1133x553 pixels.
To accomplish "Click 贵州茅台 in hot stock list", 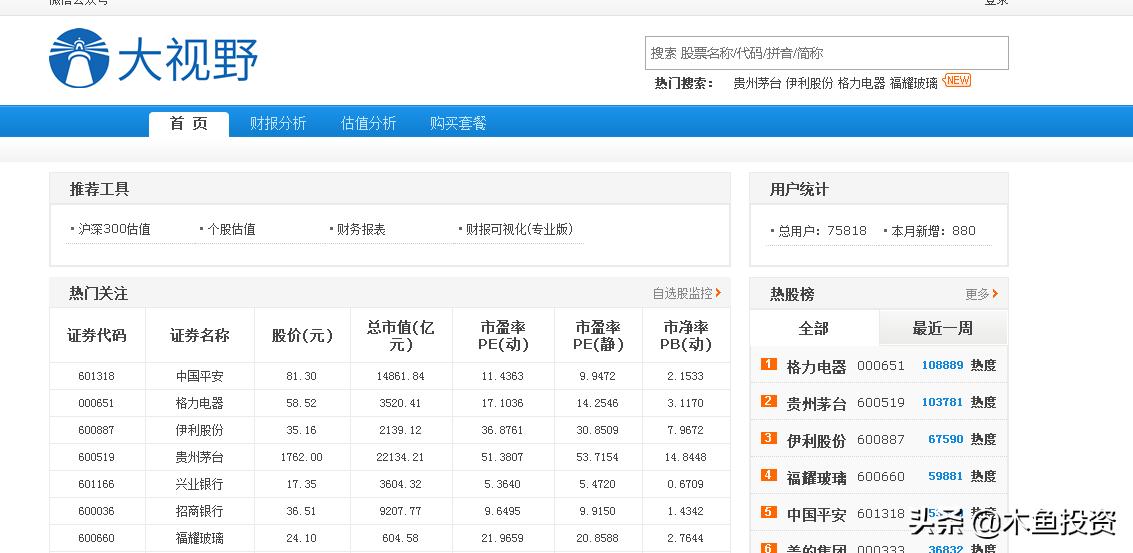I will coord(817,403).
